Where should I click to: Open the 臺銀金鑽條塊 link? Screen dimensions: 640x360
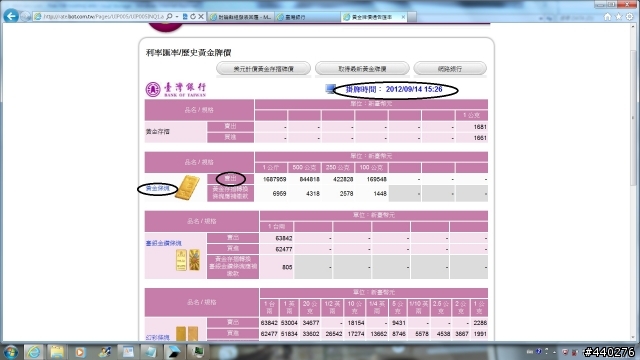pyautogui.click(x=164, y=243)
